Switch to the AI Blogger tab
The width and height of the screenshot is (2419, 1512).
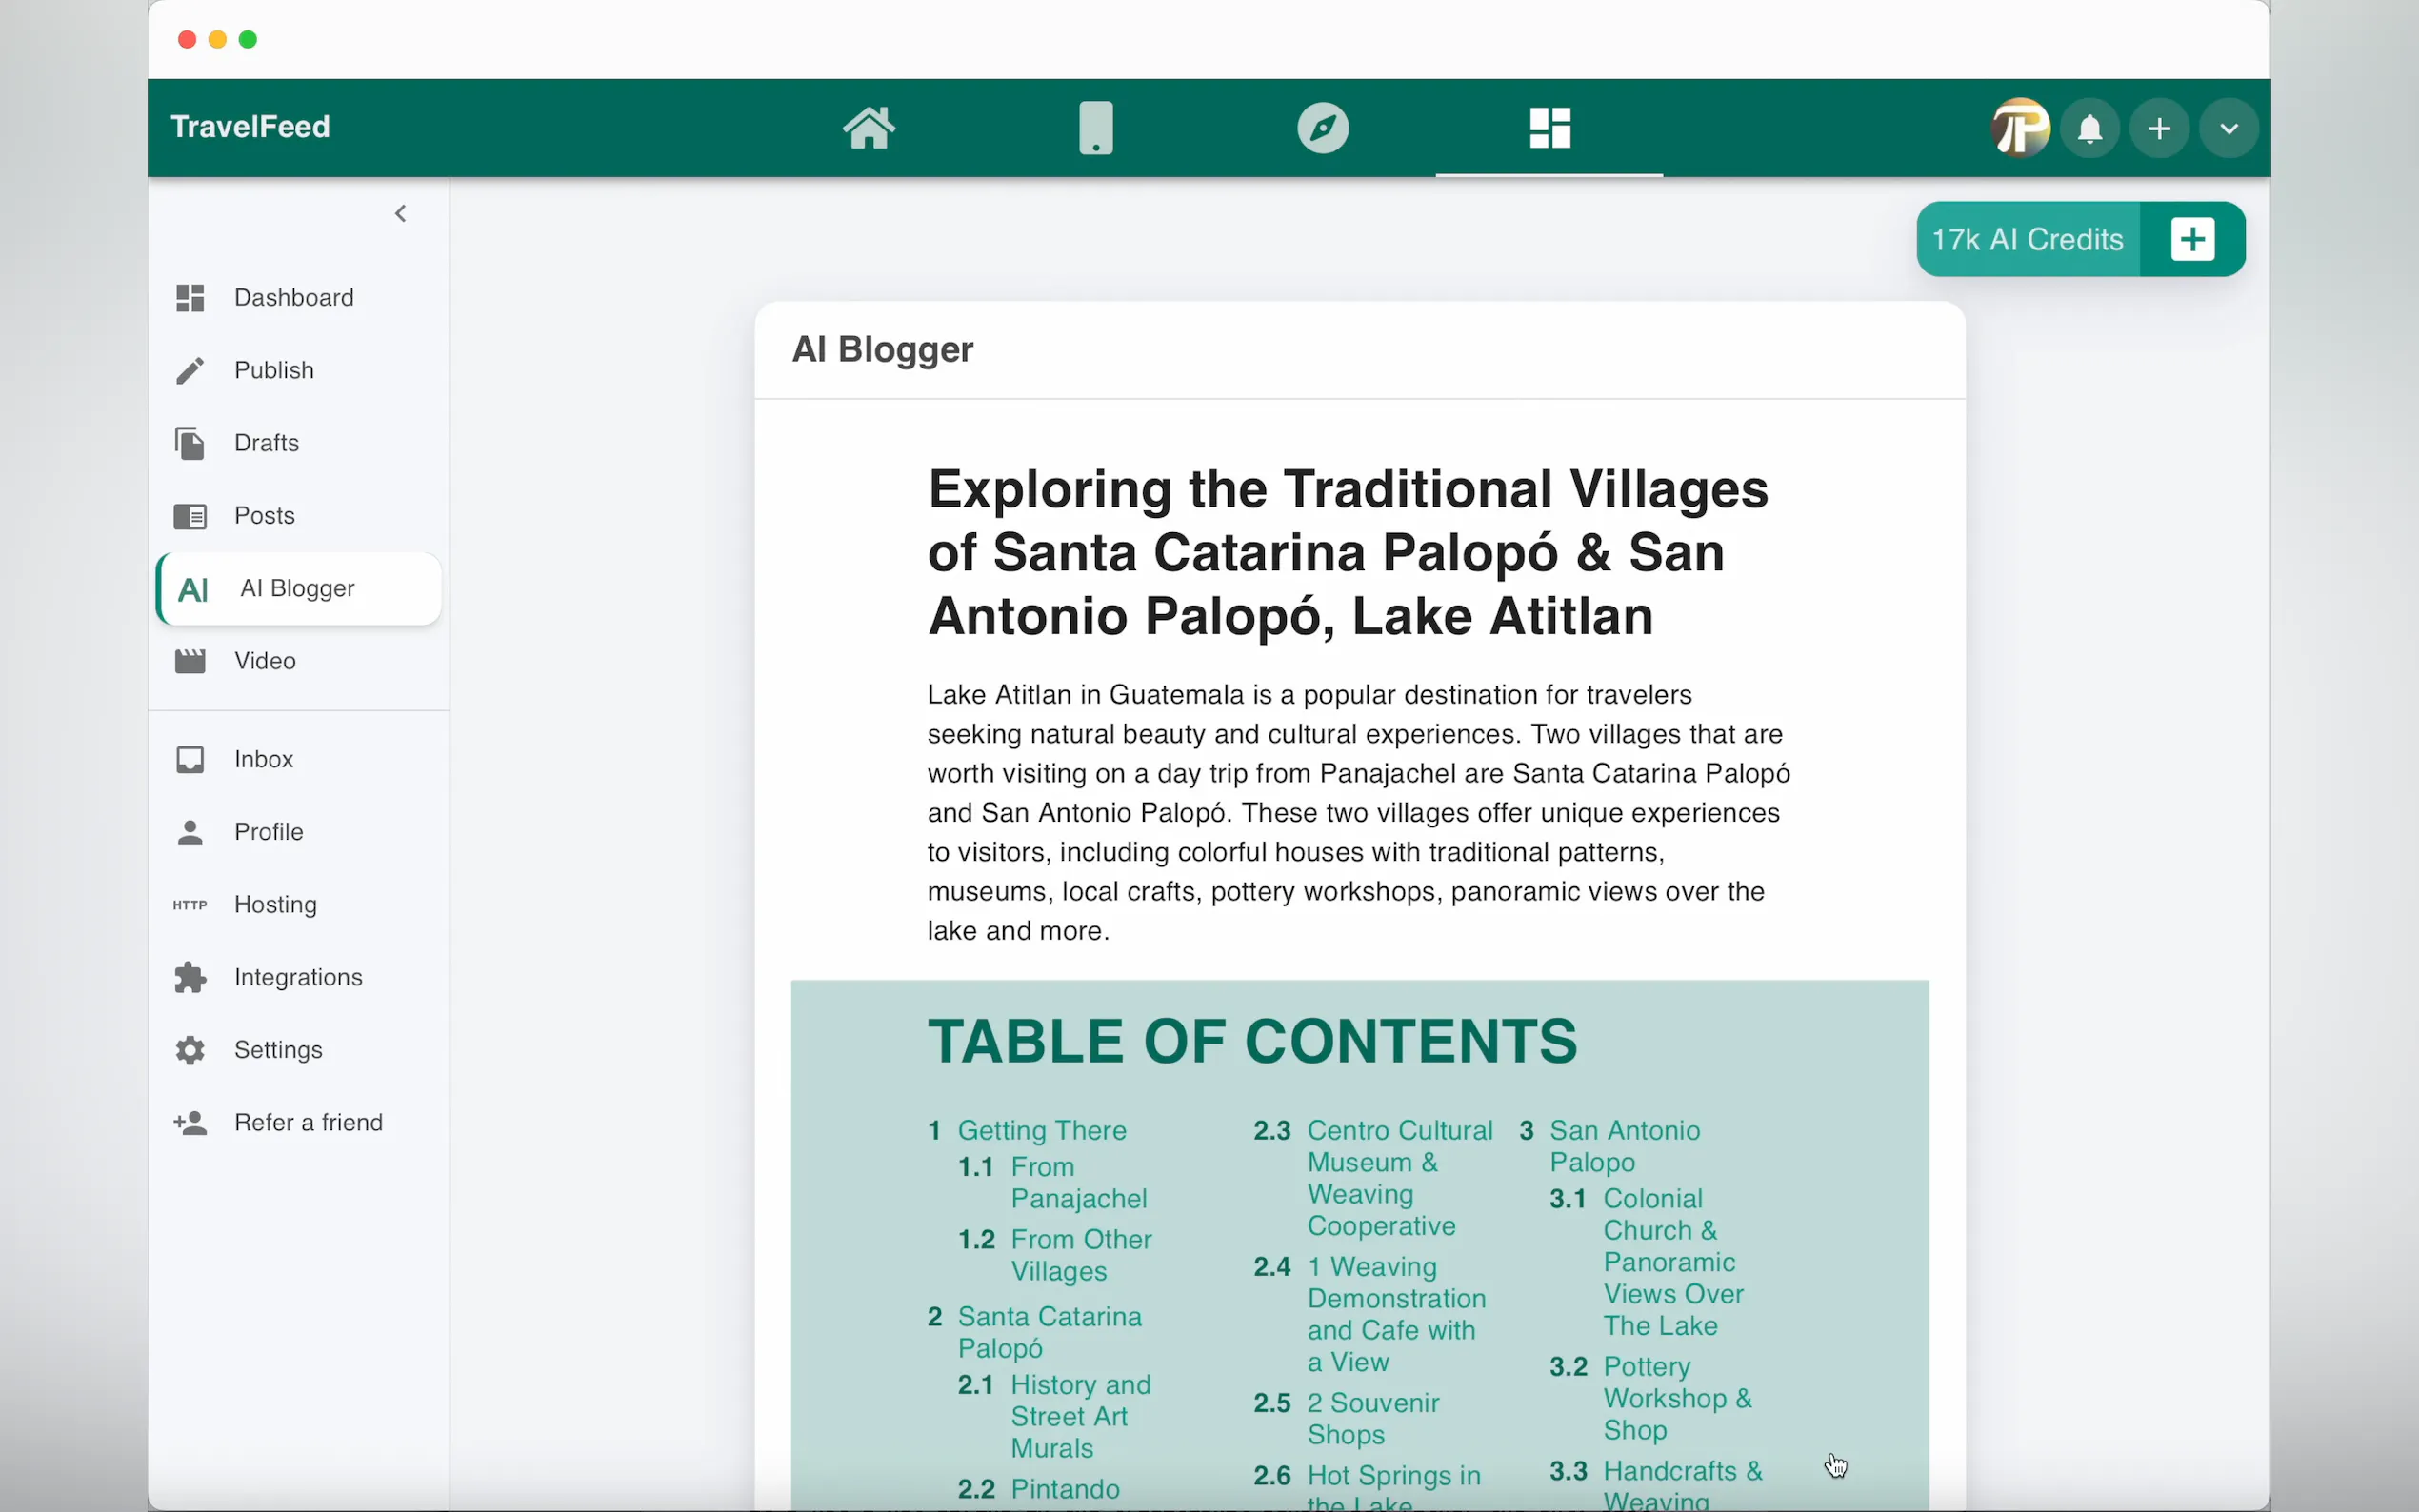(297, 588)
